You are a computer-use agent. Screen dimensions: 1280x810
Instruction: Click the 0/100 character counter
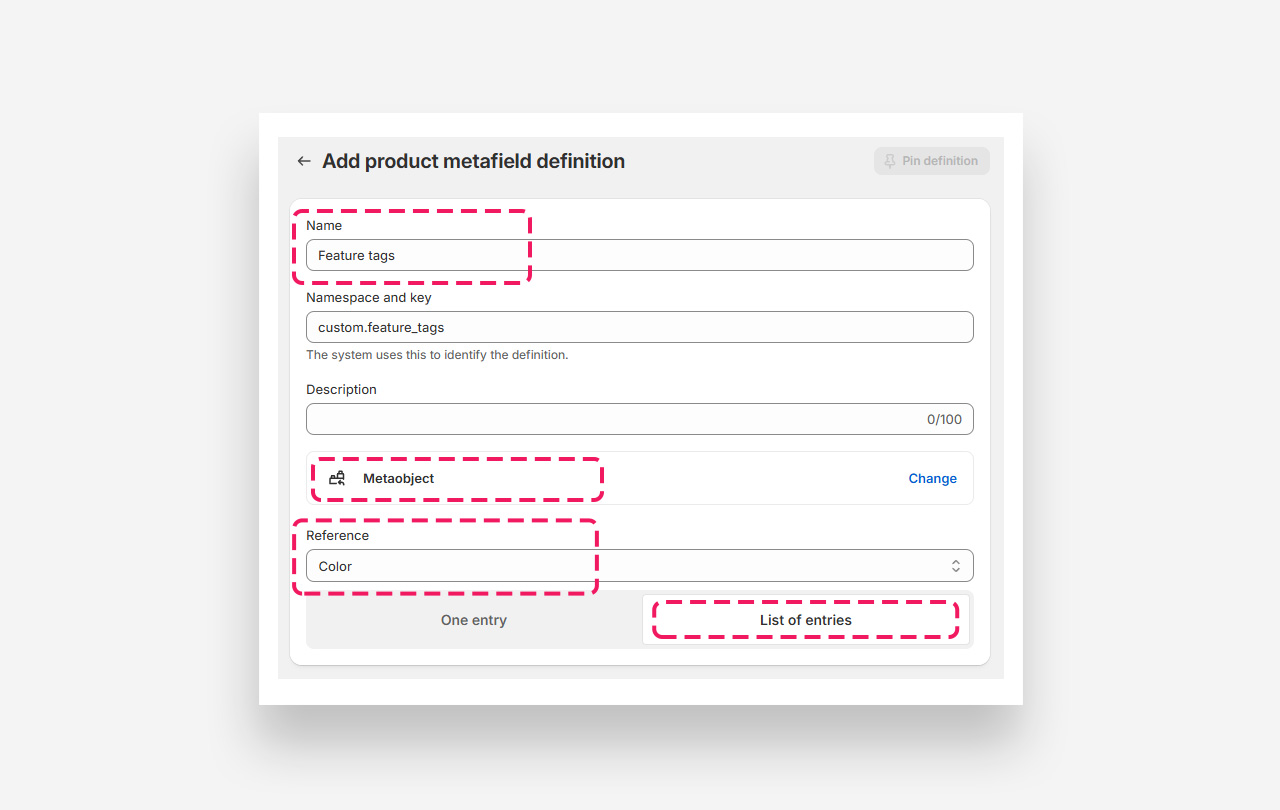pos(944,420)
